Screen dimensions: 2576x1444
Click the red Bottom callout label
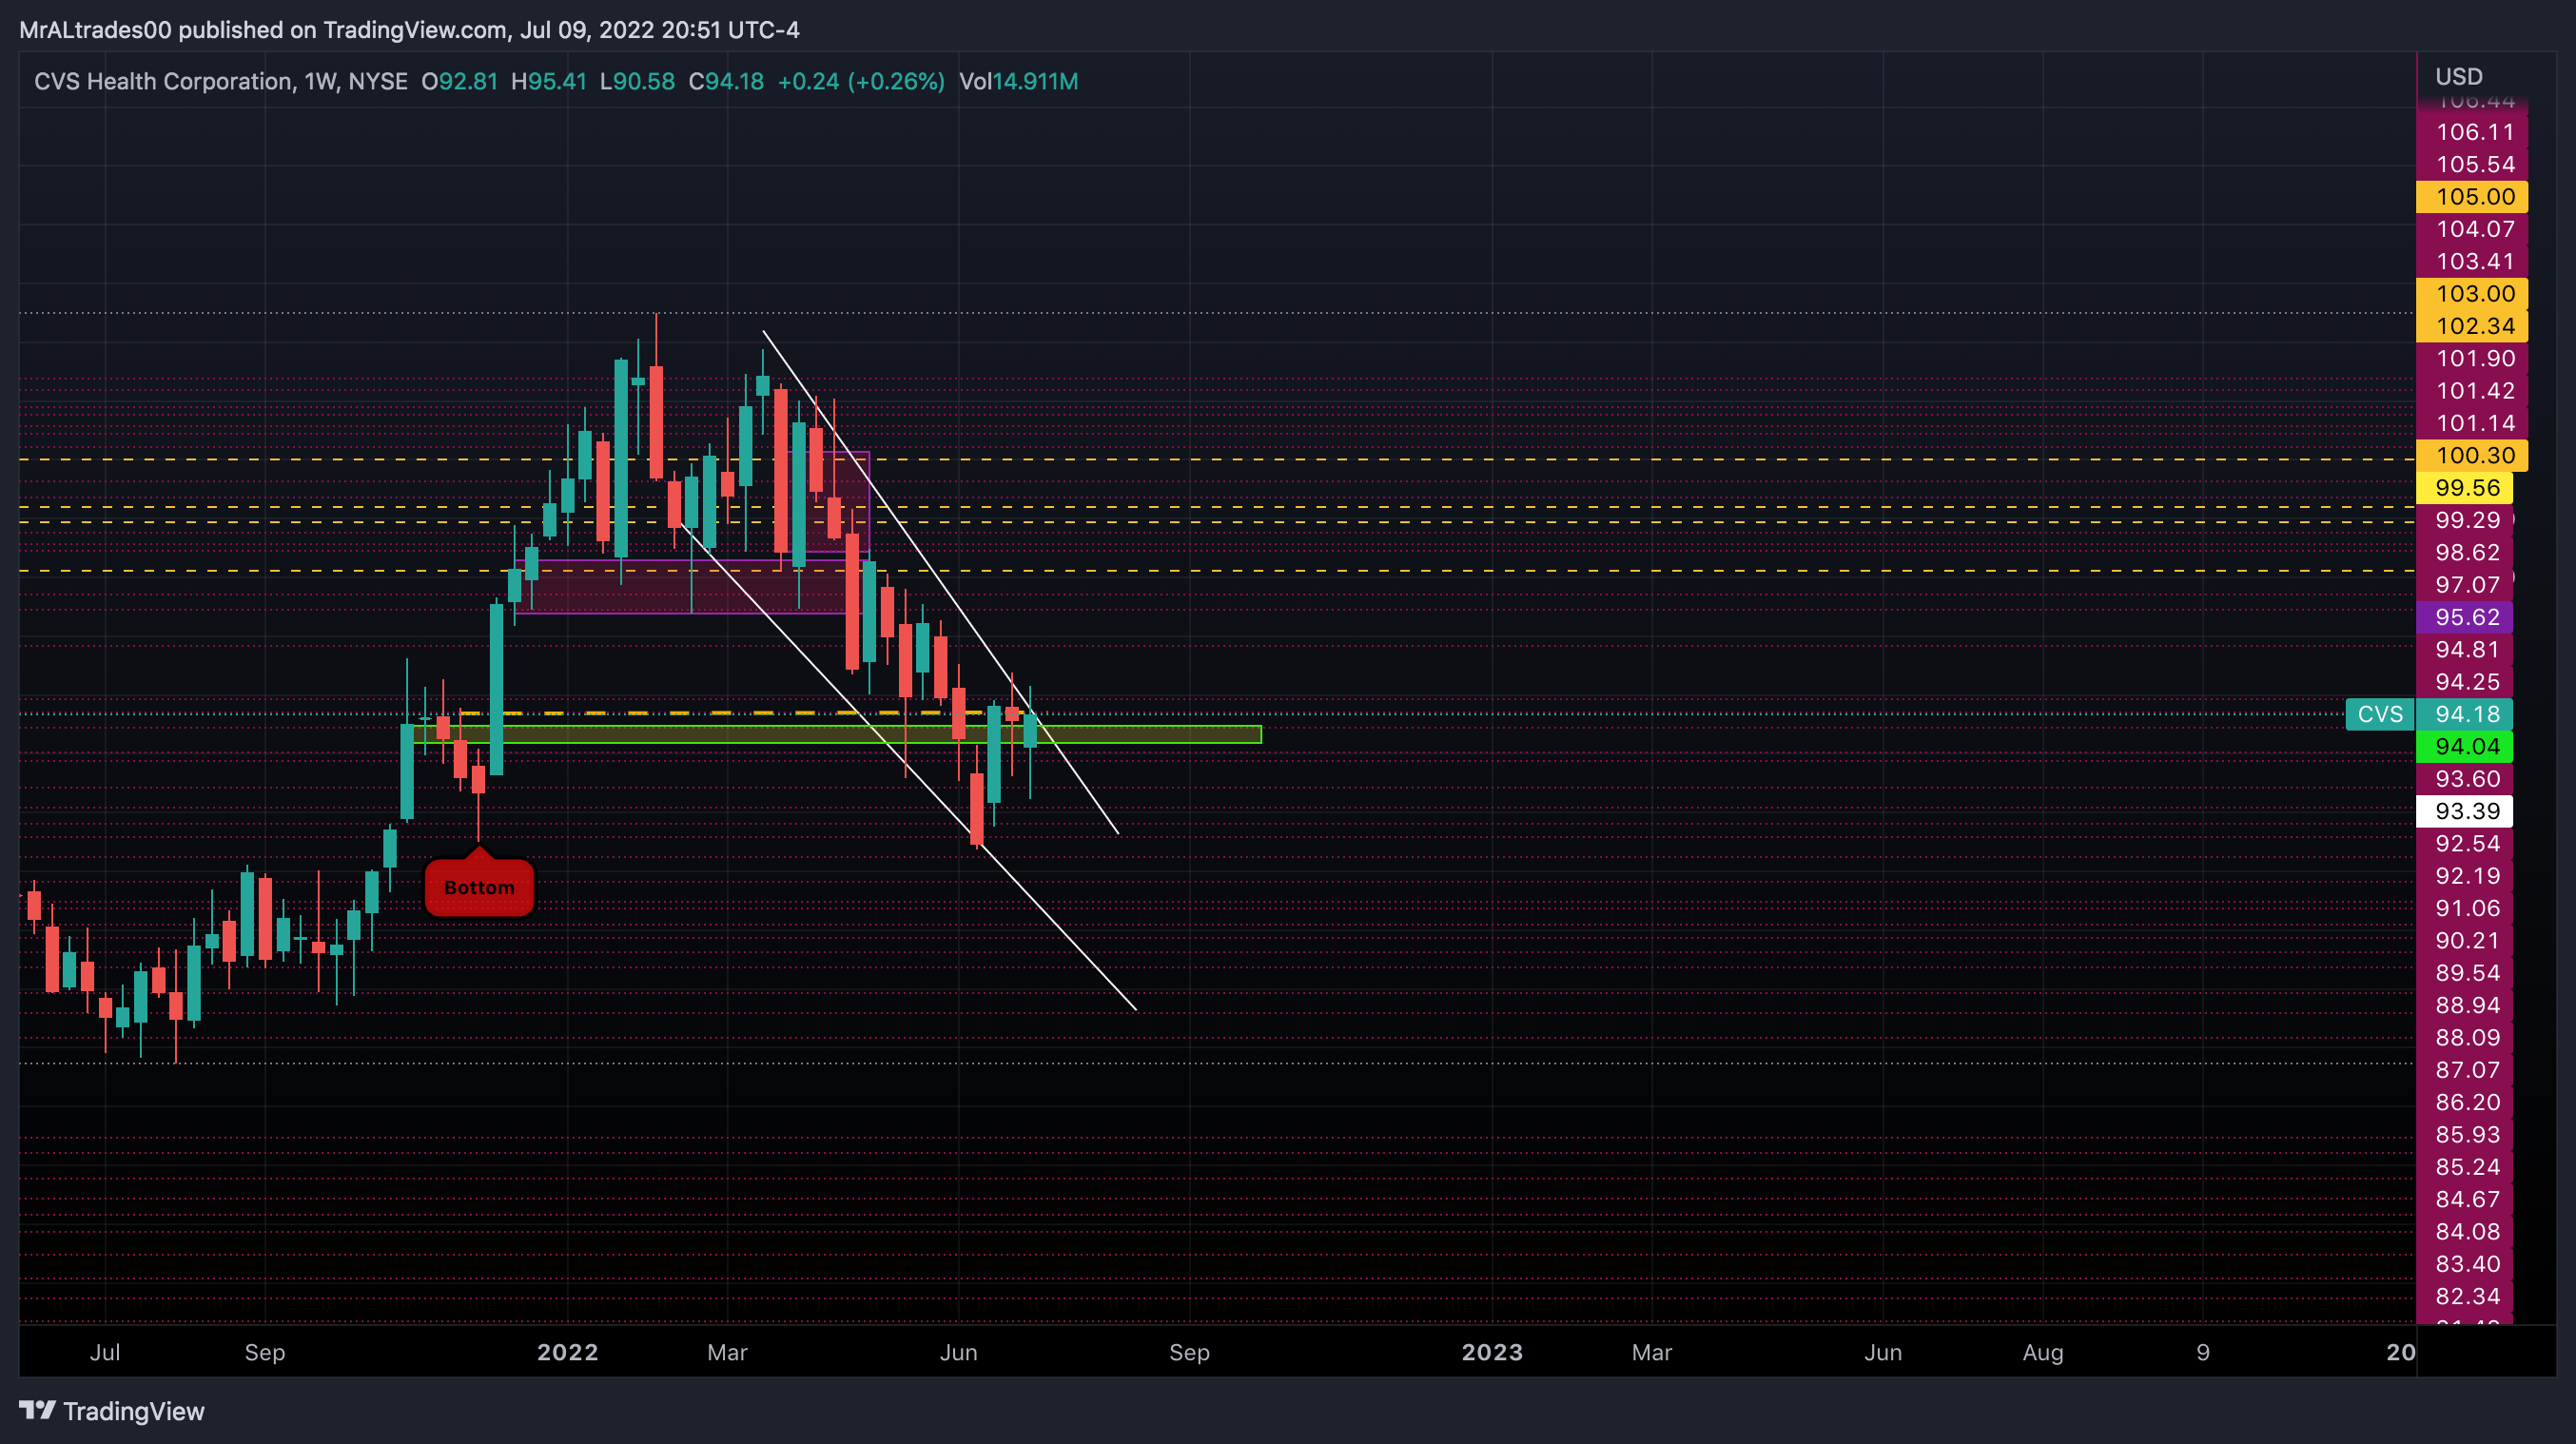point(479,886)
